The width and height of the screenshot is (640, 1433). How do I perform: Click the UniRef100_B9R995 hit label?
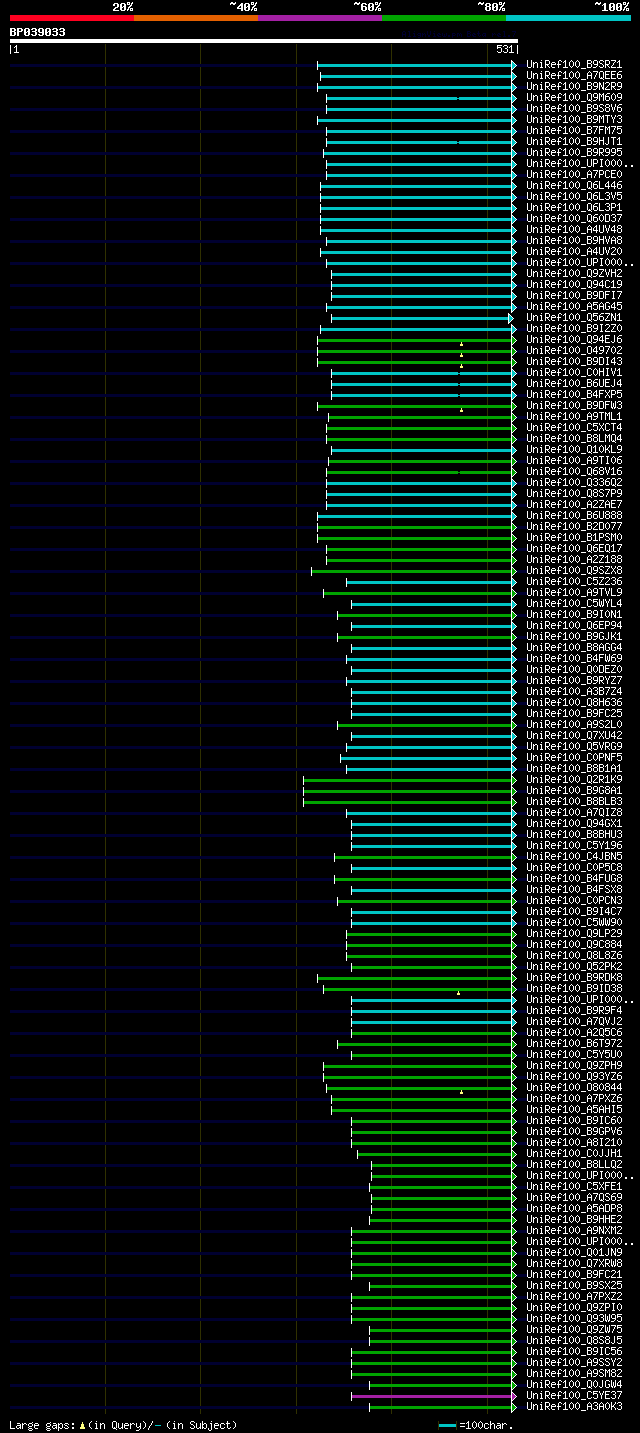[x=574, y=152]
